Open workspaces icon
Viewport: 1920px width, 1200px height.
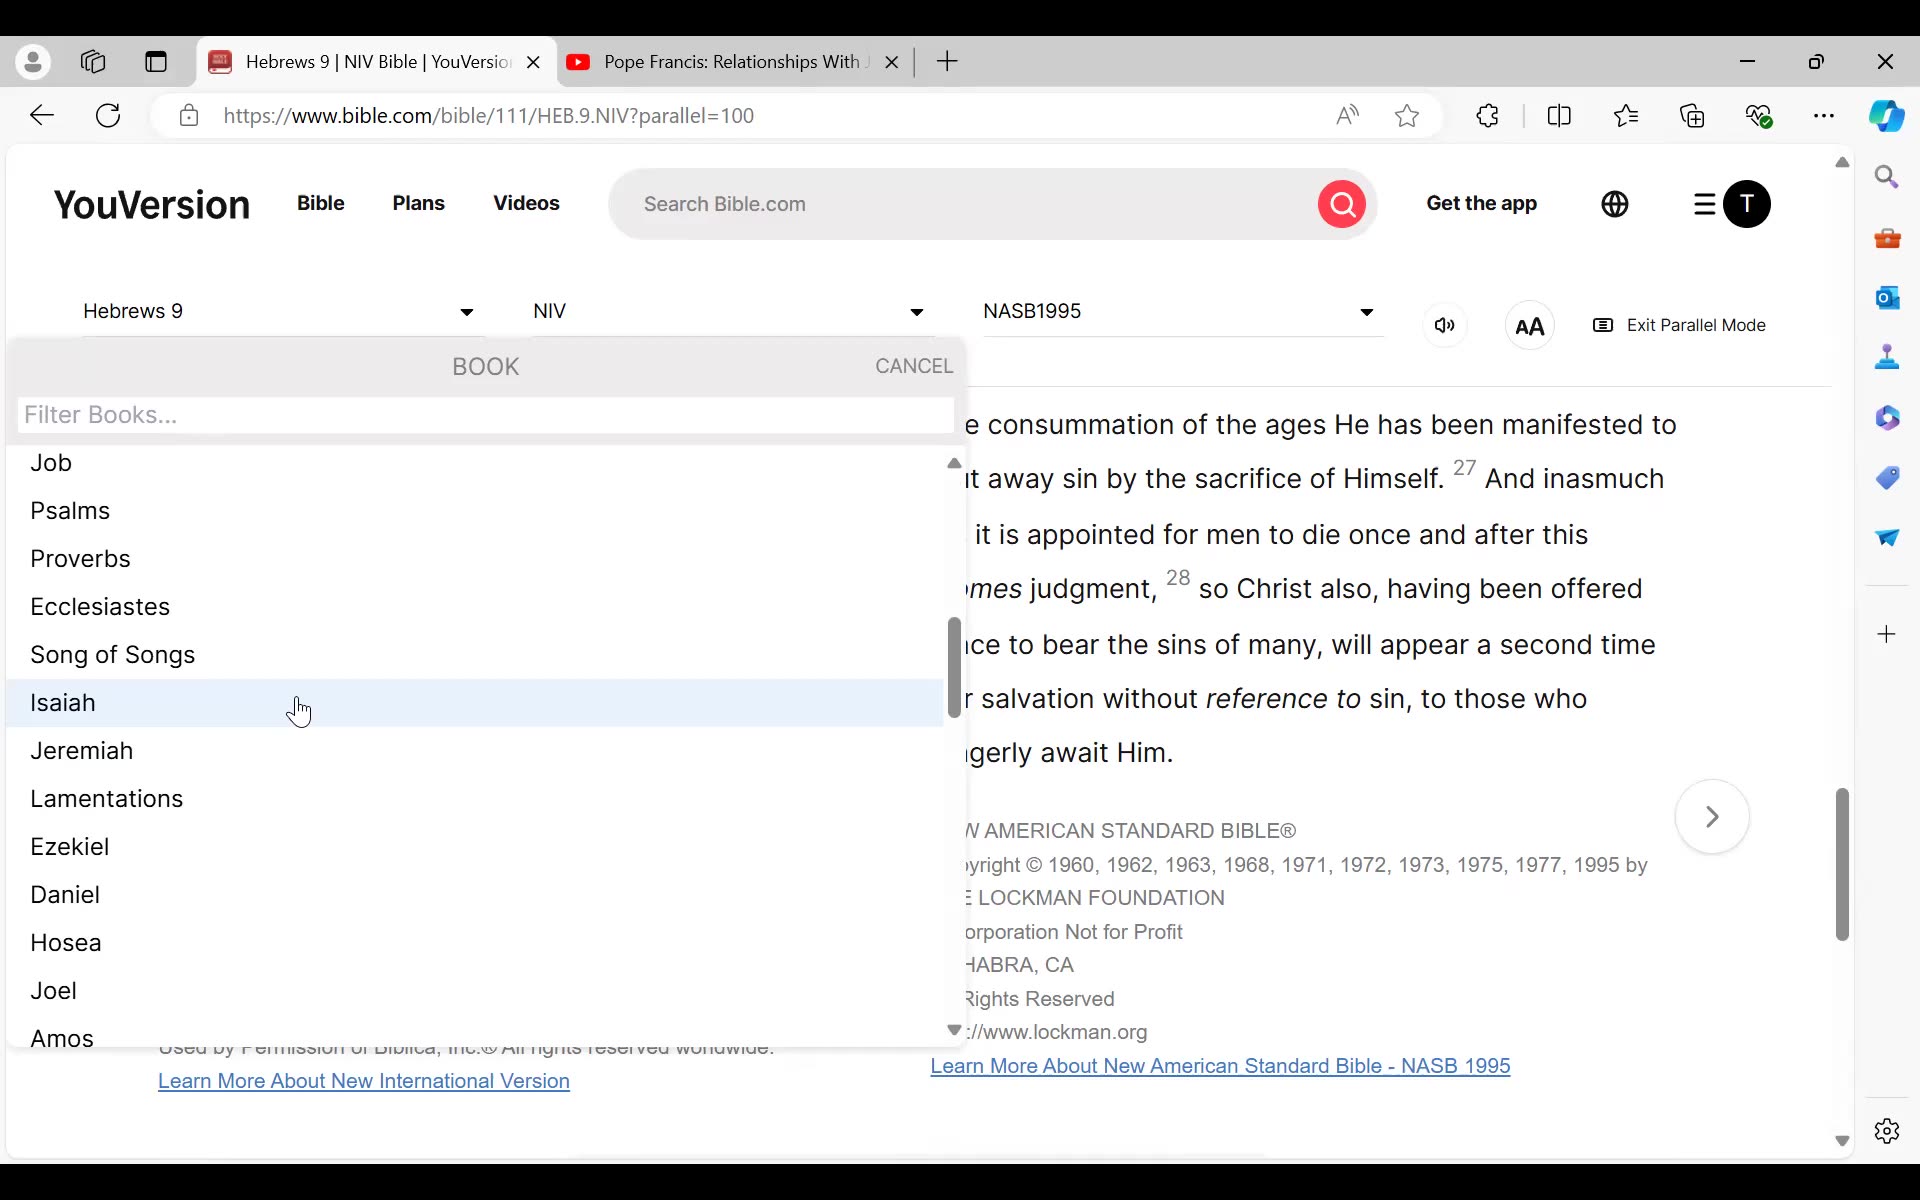[x=93, y=62]
